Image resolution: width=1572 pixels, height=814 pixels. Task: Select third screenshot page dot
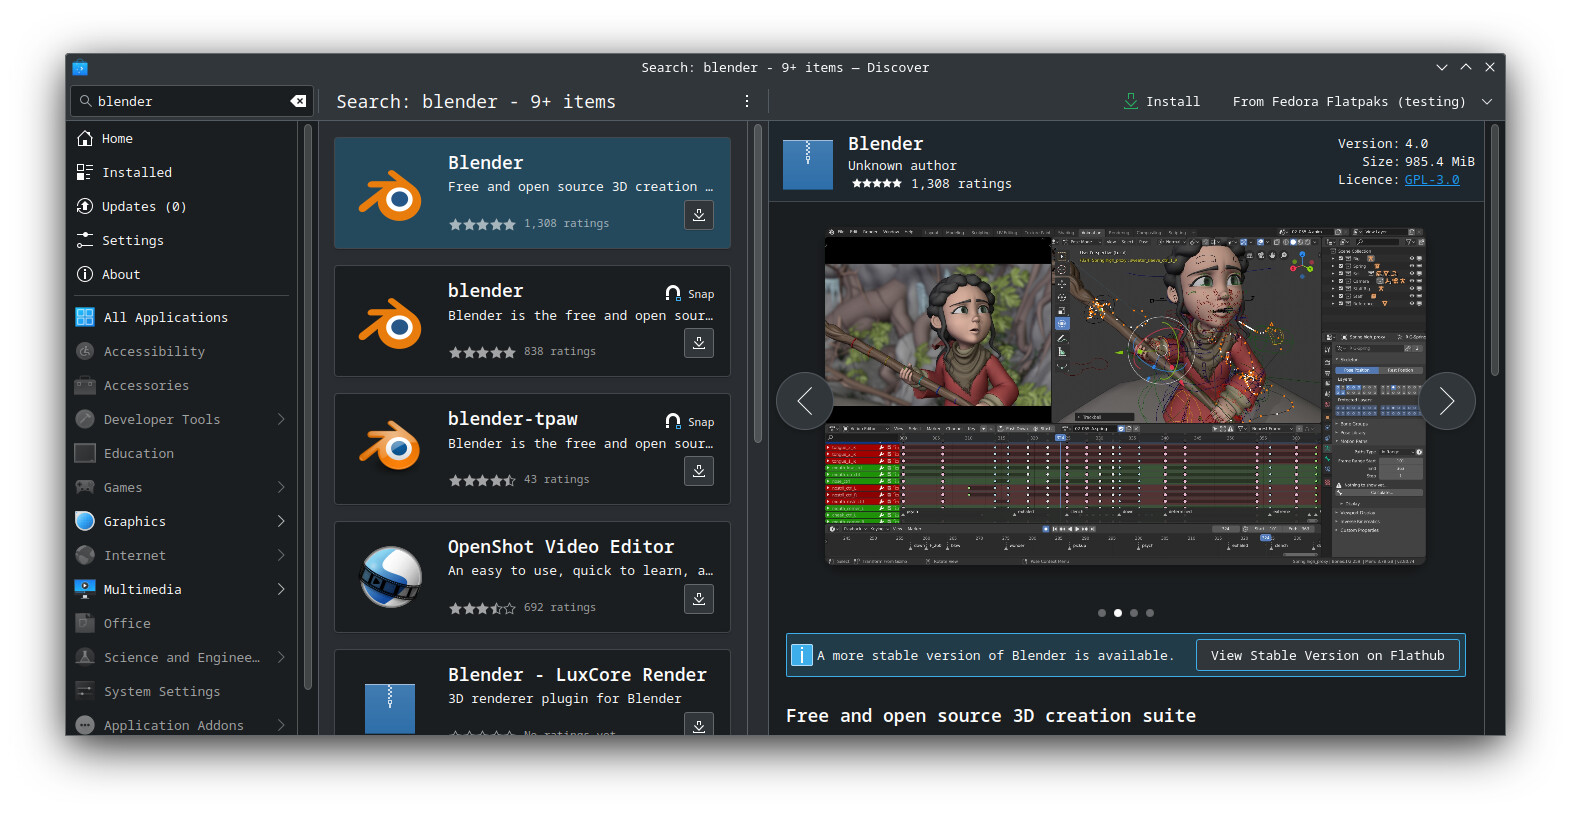[x=1134, y=613]
